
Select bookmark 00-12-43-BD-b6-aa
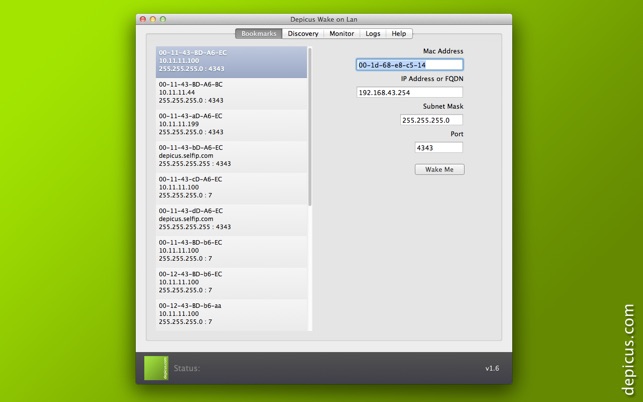pos(231,315)
